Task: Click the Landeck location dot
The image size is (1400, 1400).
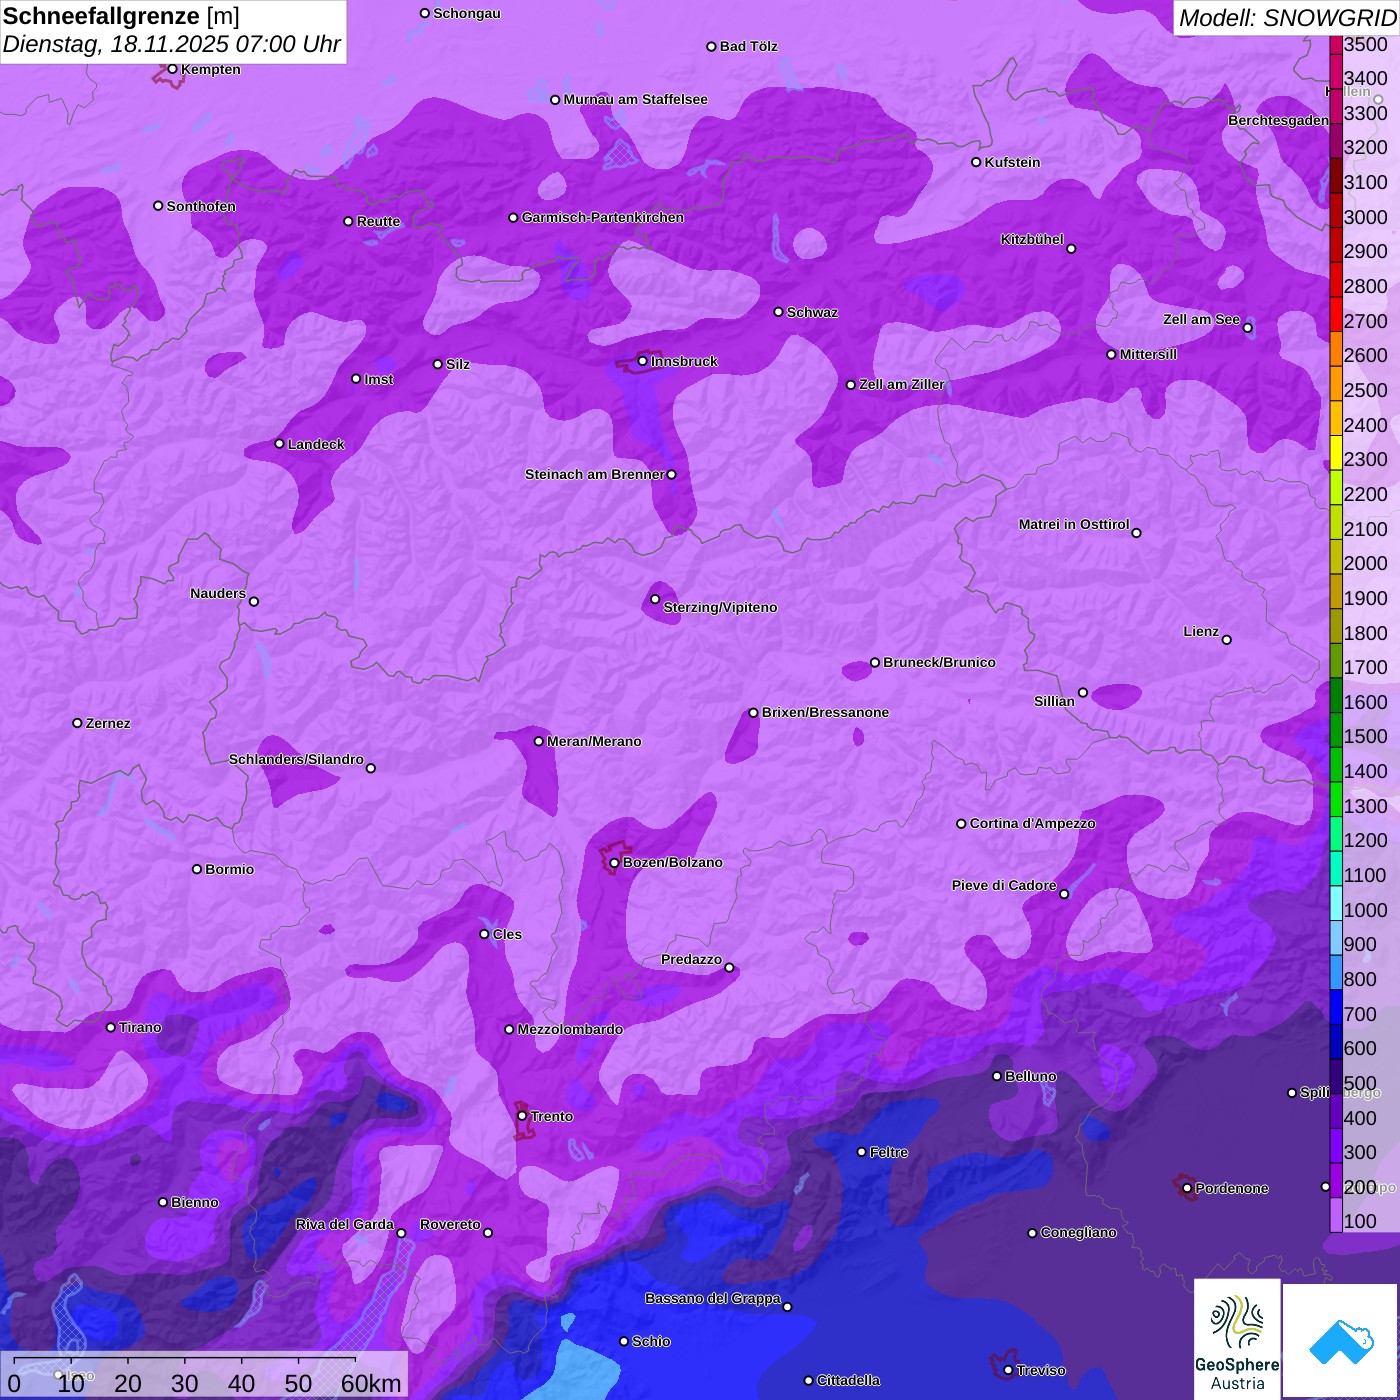Action: point(280,444)
